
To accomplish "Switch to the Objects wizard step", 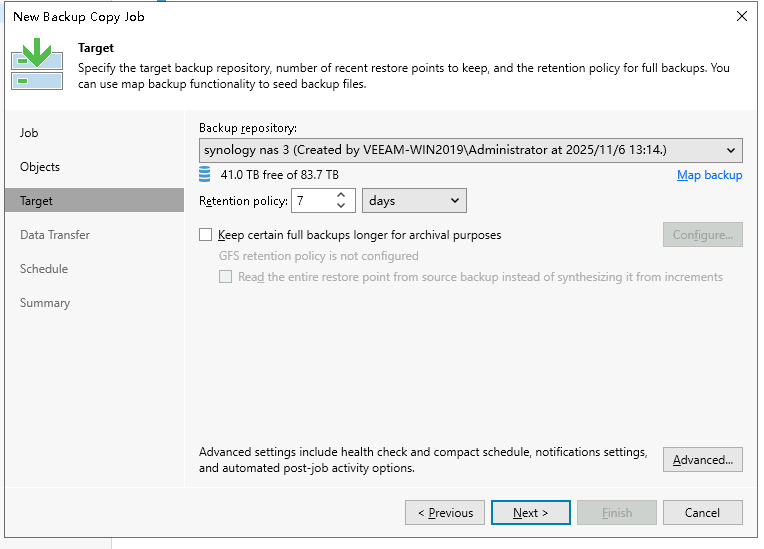I will (x=40, y=167).
